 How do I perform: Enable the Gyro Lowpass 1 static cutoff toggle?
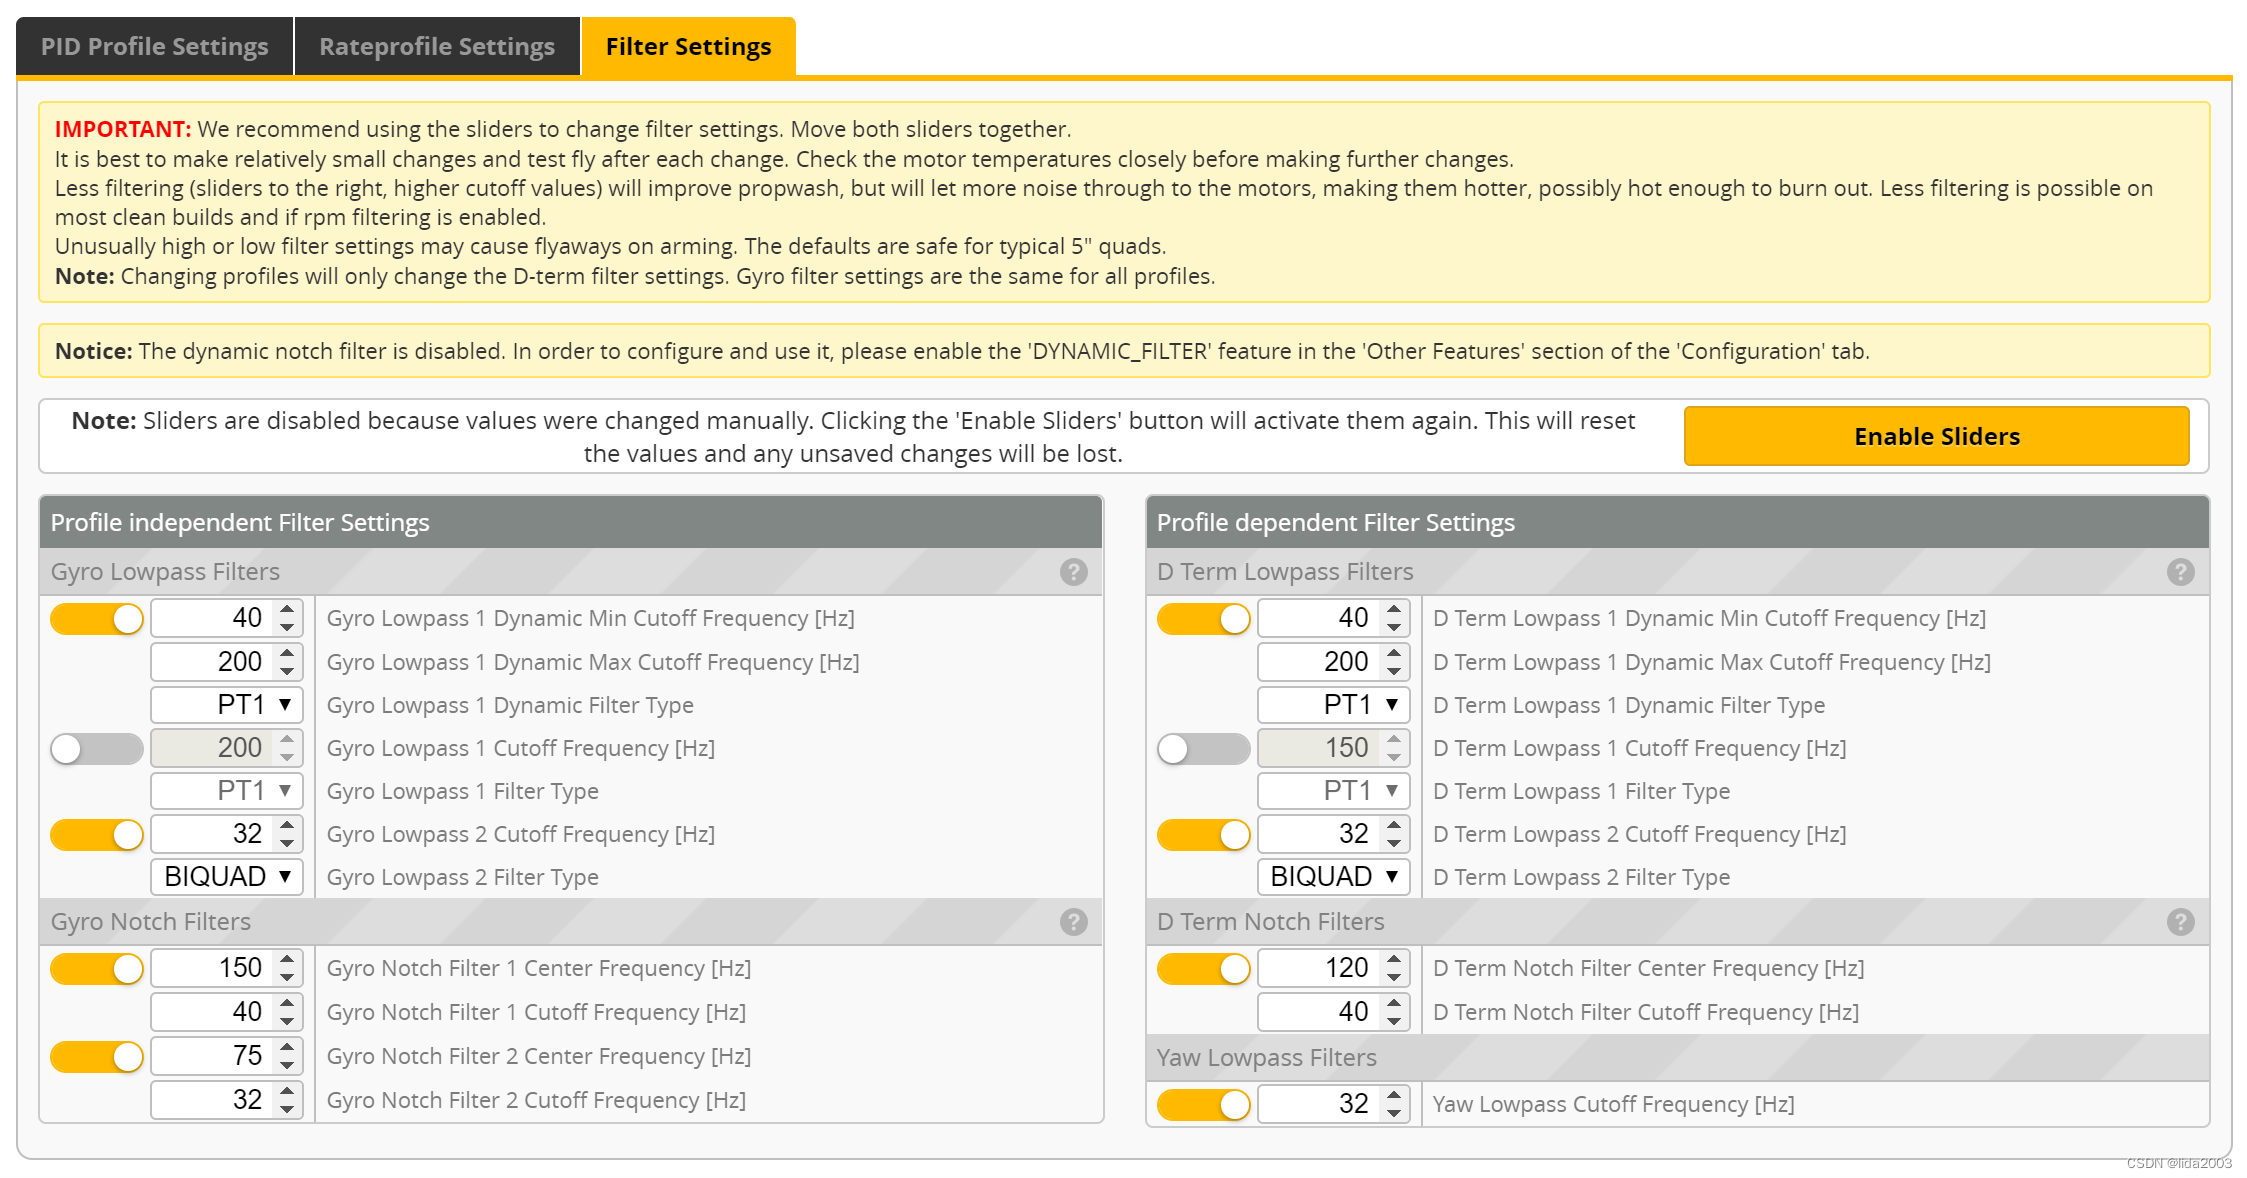[96, 748]
